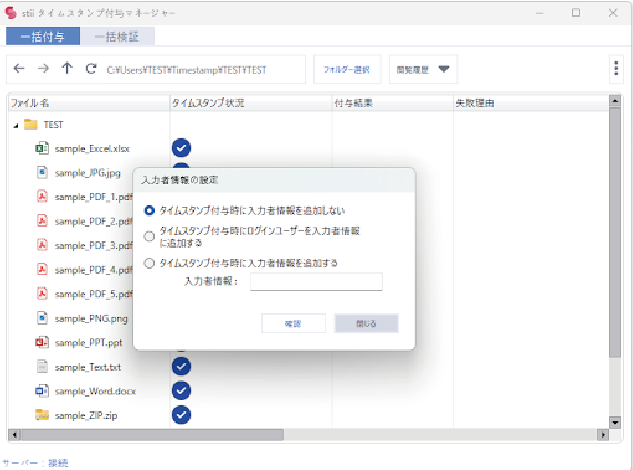Collapse the TEST folder tree node
Screen dimensions: 633x470
point(15,125)
